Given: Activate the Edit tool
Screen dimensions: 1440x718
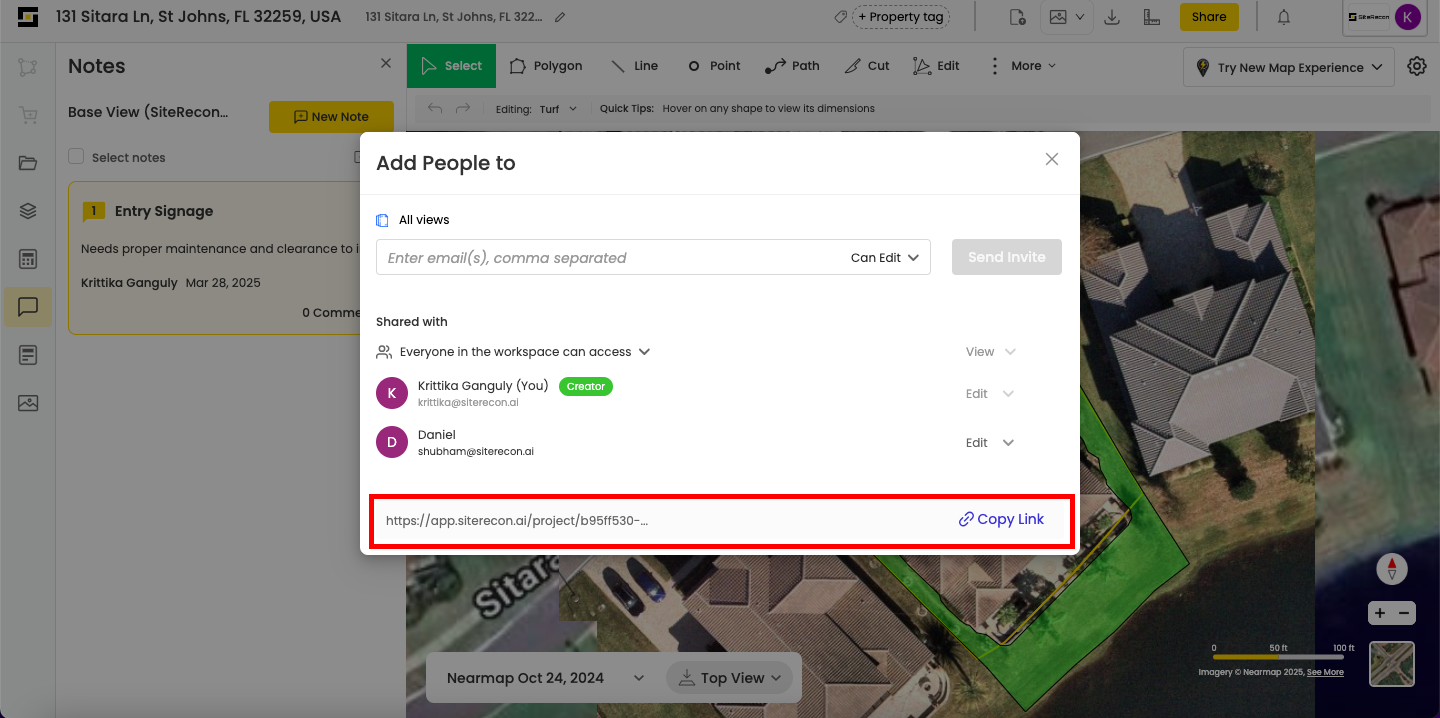Looking at the screenshot, I should (936, 66).
